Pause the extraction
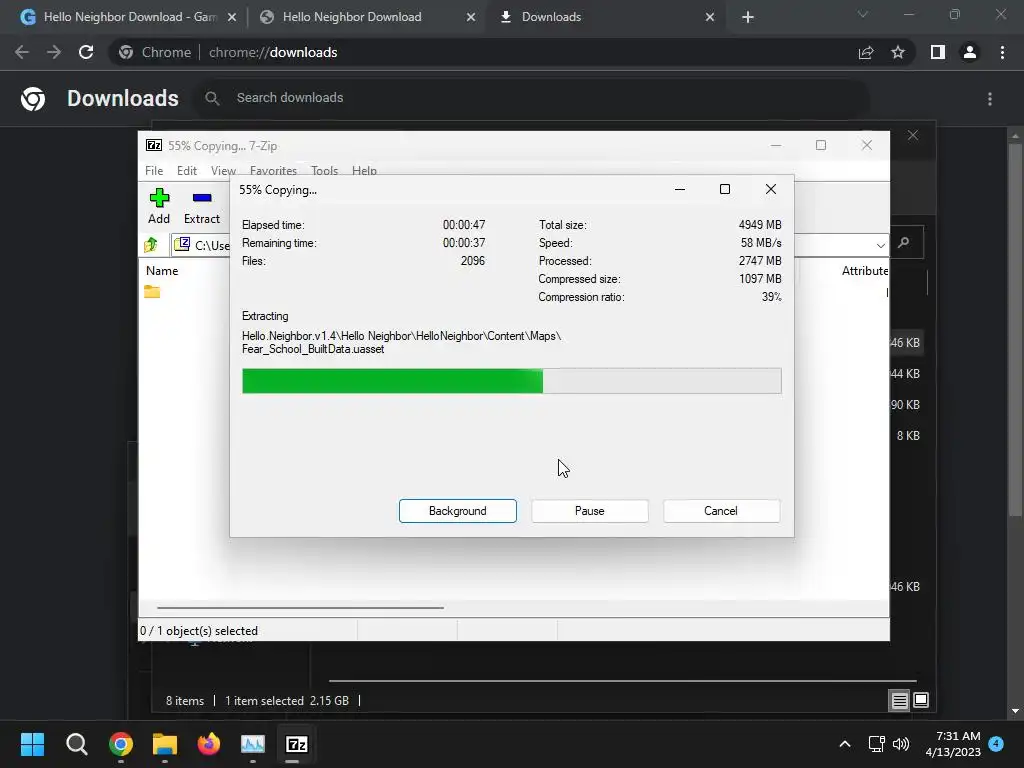1024x768 pixels. 590,511
